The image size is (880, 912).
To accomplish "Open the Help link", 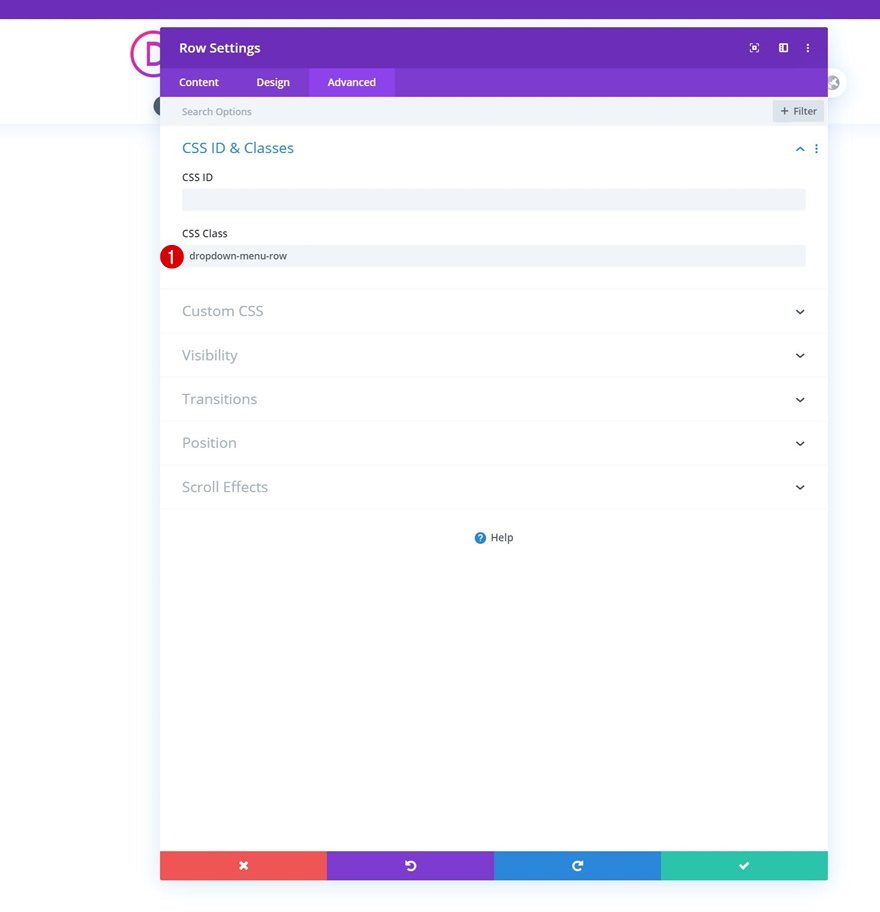I will [493, 537].
